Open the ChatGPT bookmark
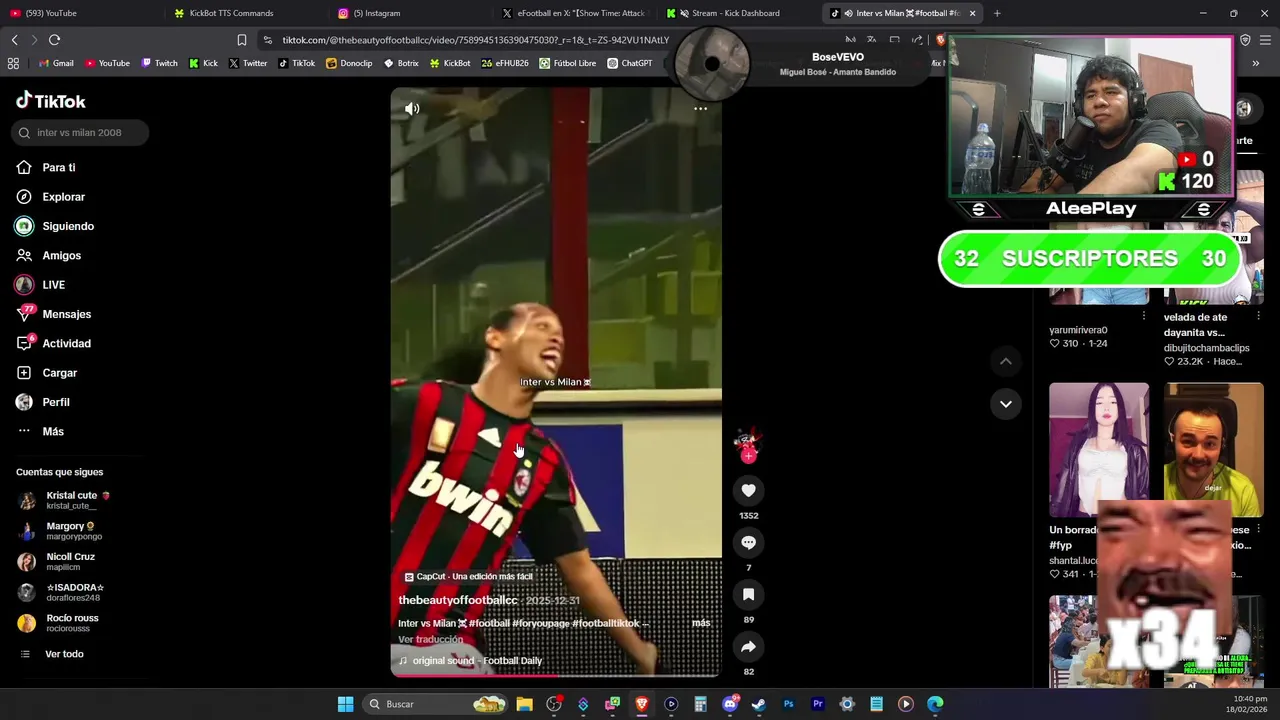This screenshot has height=720, width=1280. (630, 63)
